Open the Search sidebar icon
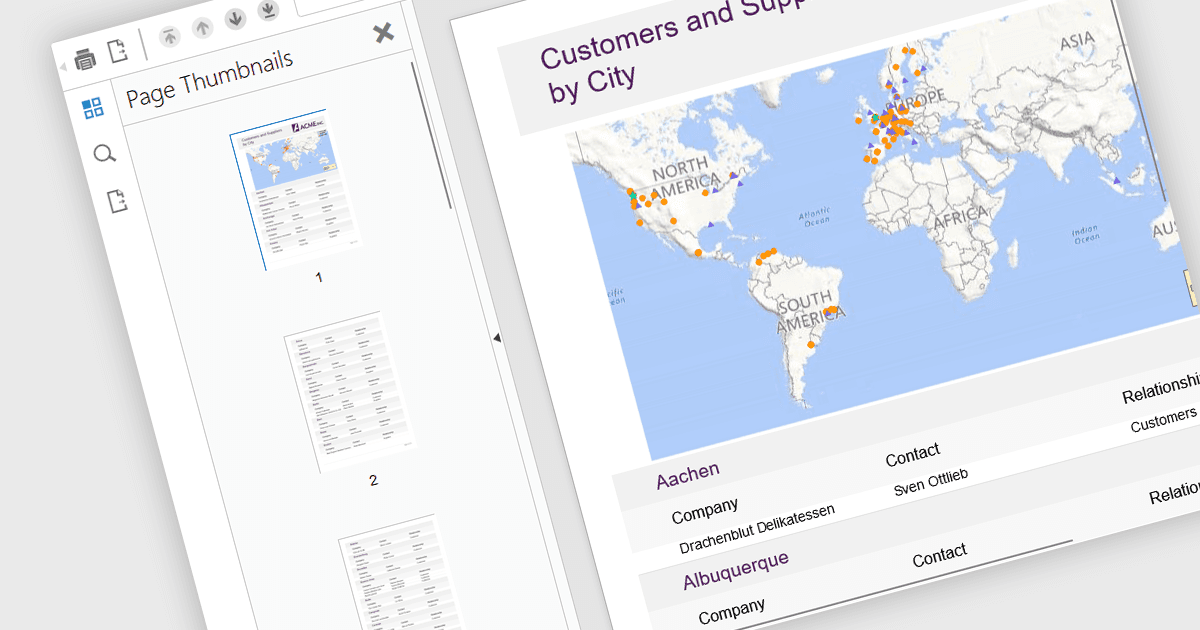1200x630 pixels. point(104,154)
